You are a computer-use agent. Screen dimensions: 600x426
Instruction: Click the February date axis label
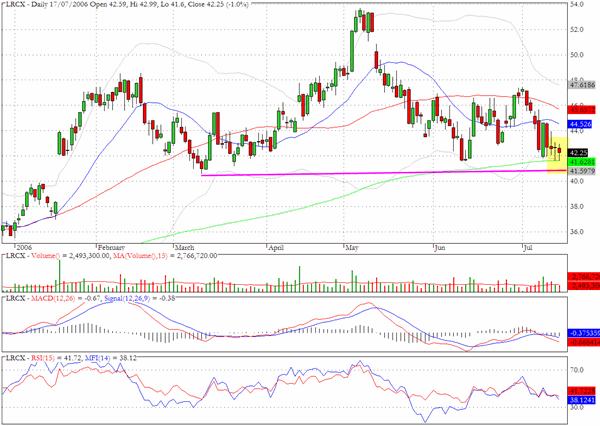point(111,247)
